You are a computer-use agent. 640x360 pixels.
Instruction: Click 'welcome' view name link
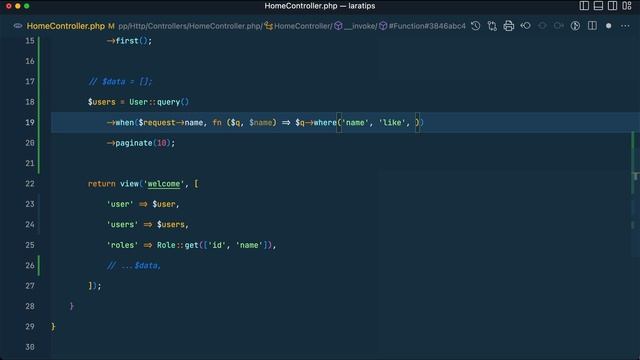(163, 184)
